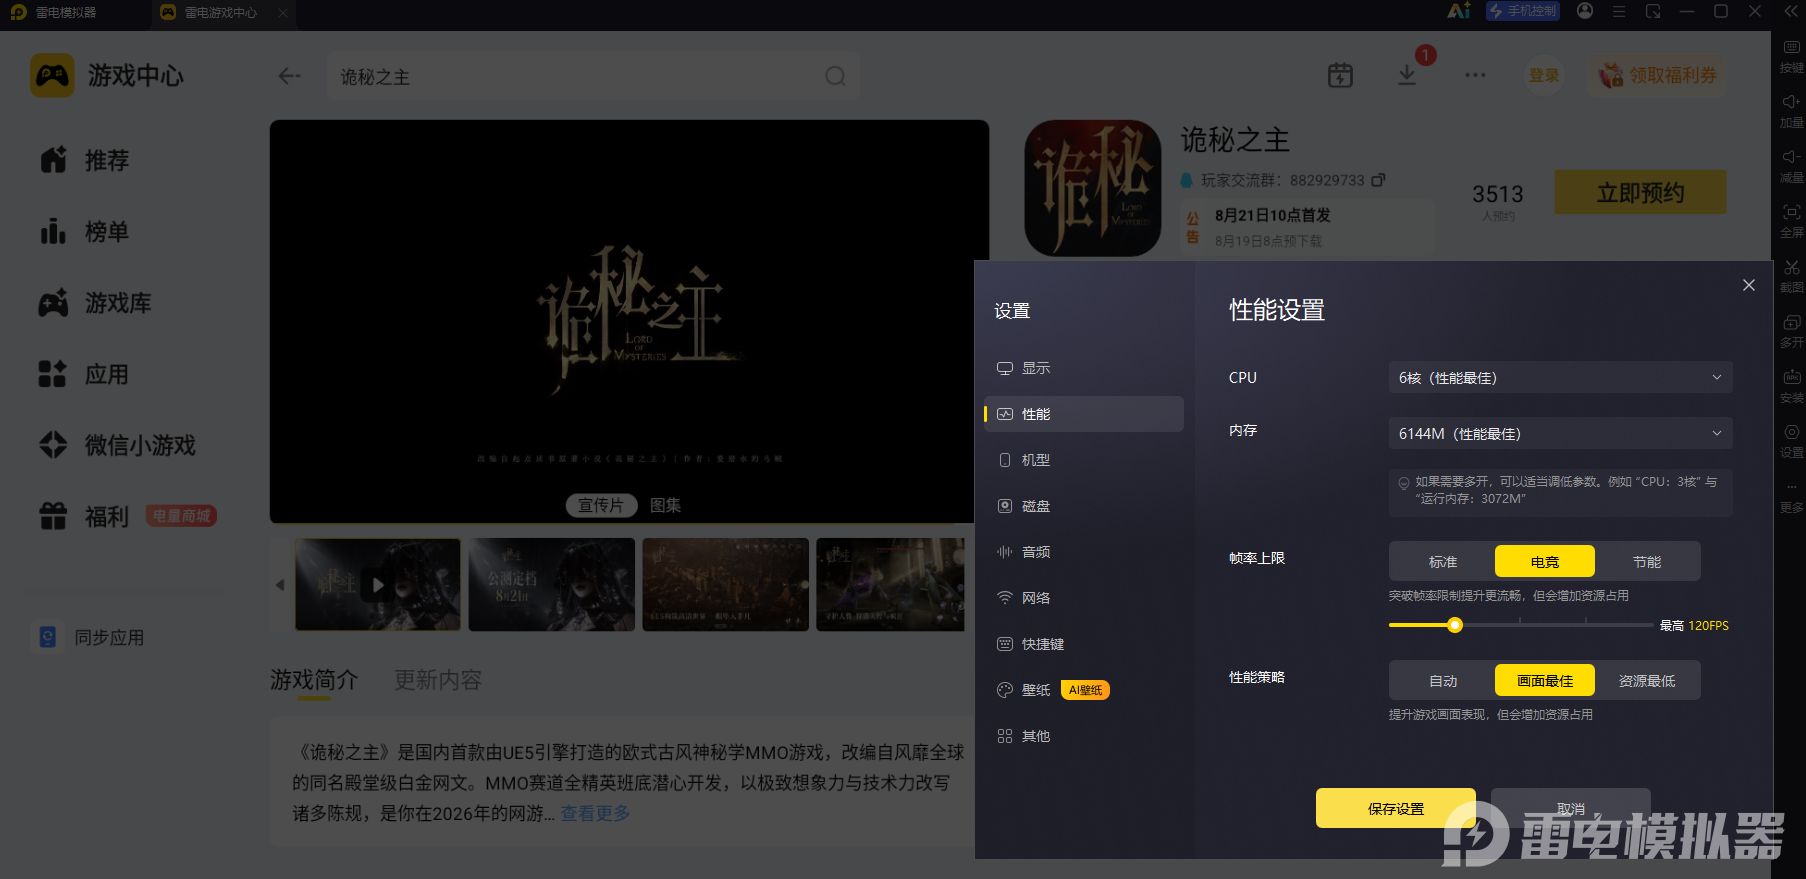The width and height of the screenshot is (1806, 879).
Task: Switch to the 更新内容 tab
Action: [438, 680]
